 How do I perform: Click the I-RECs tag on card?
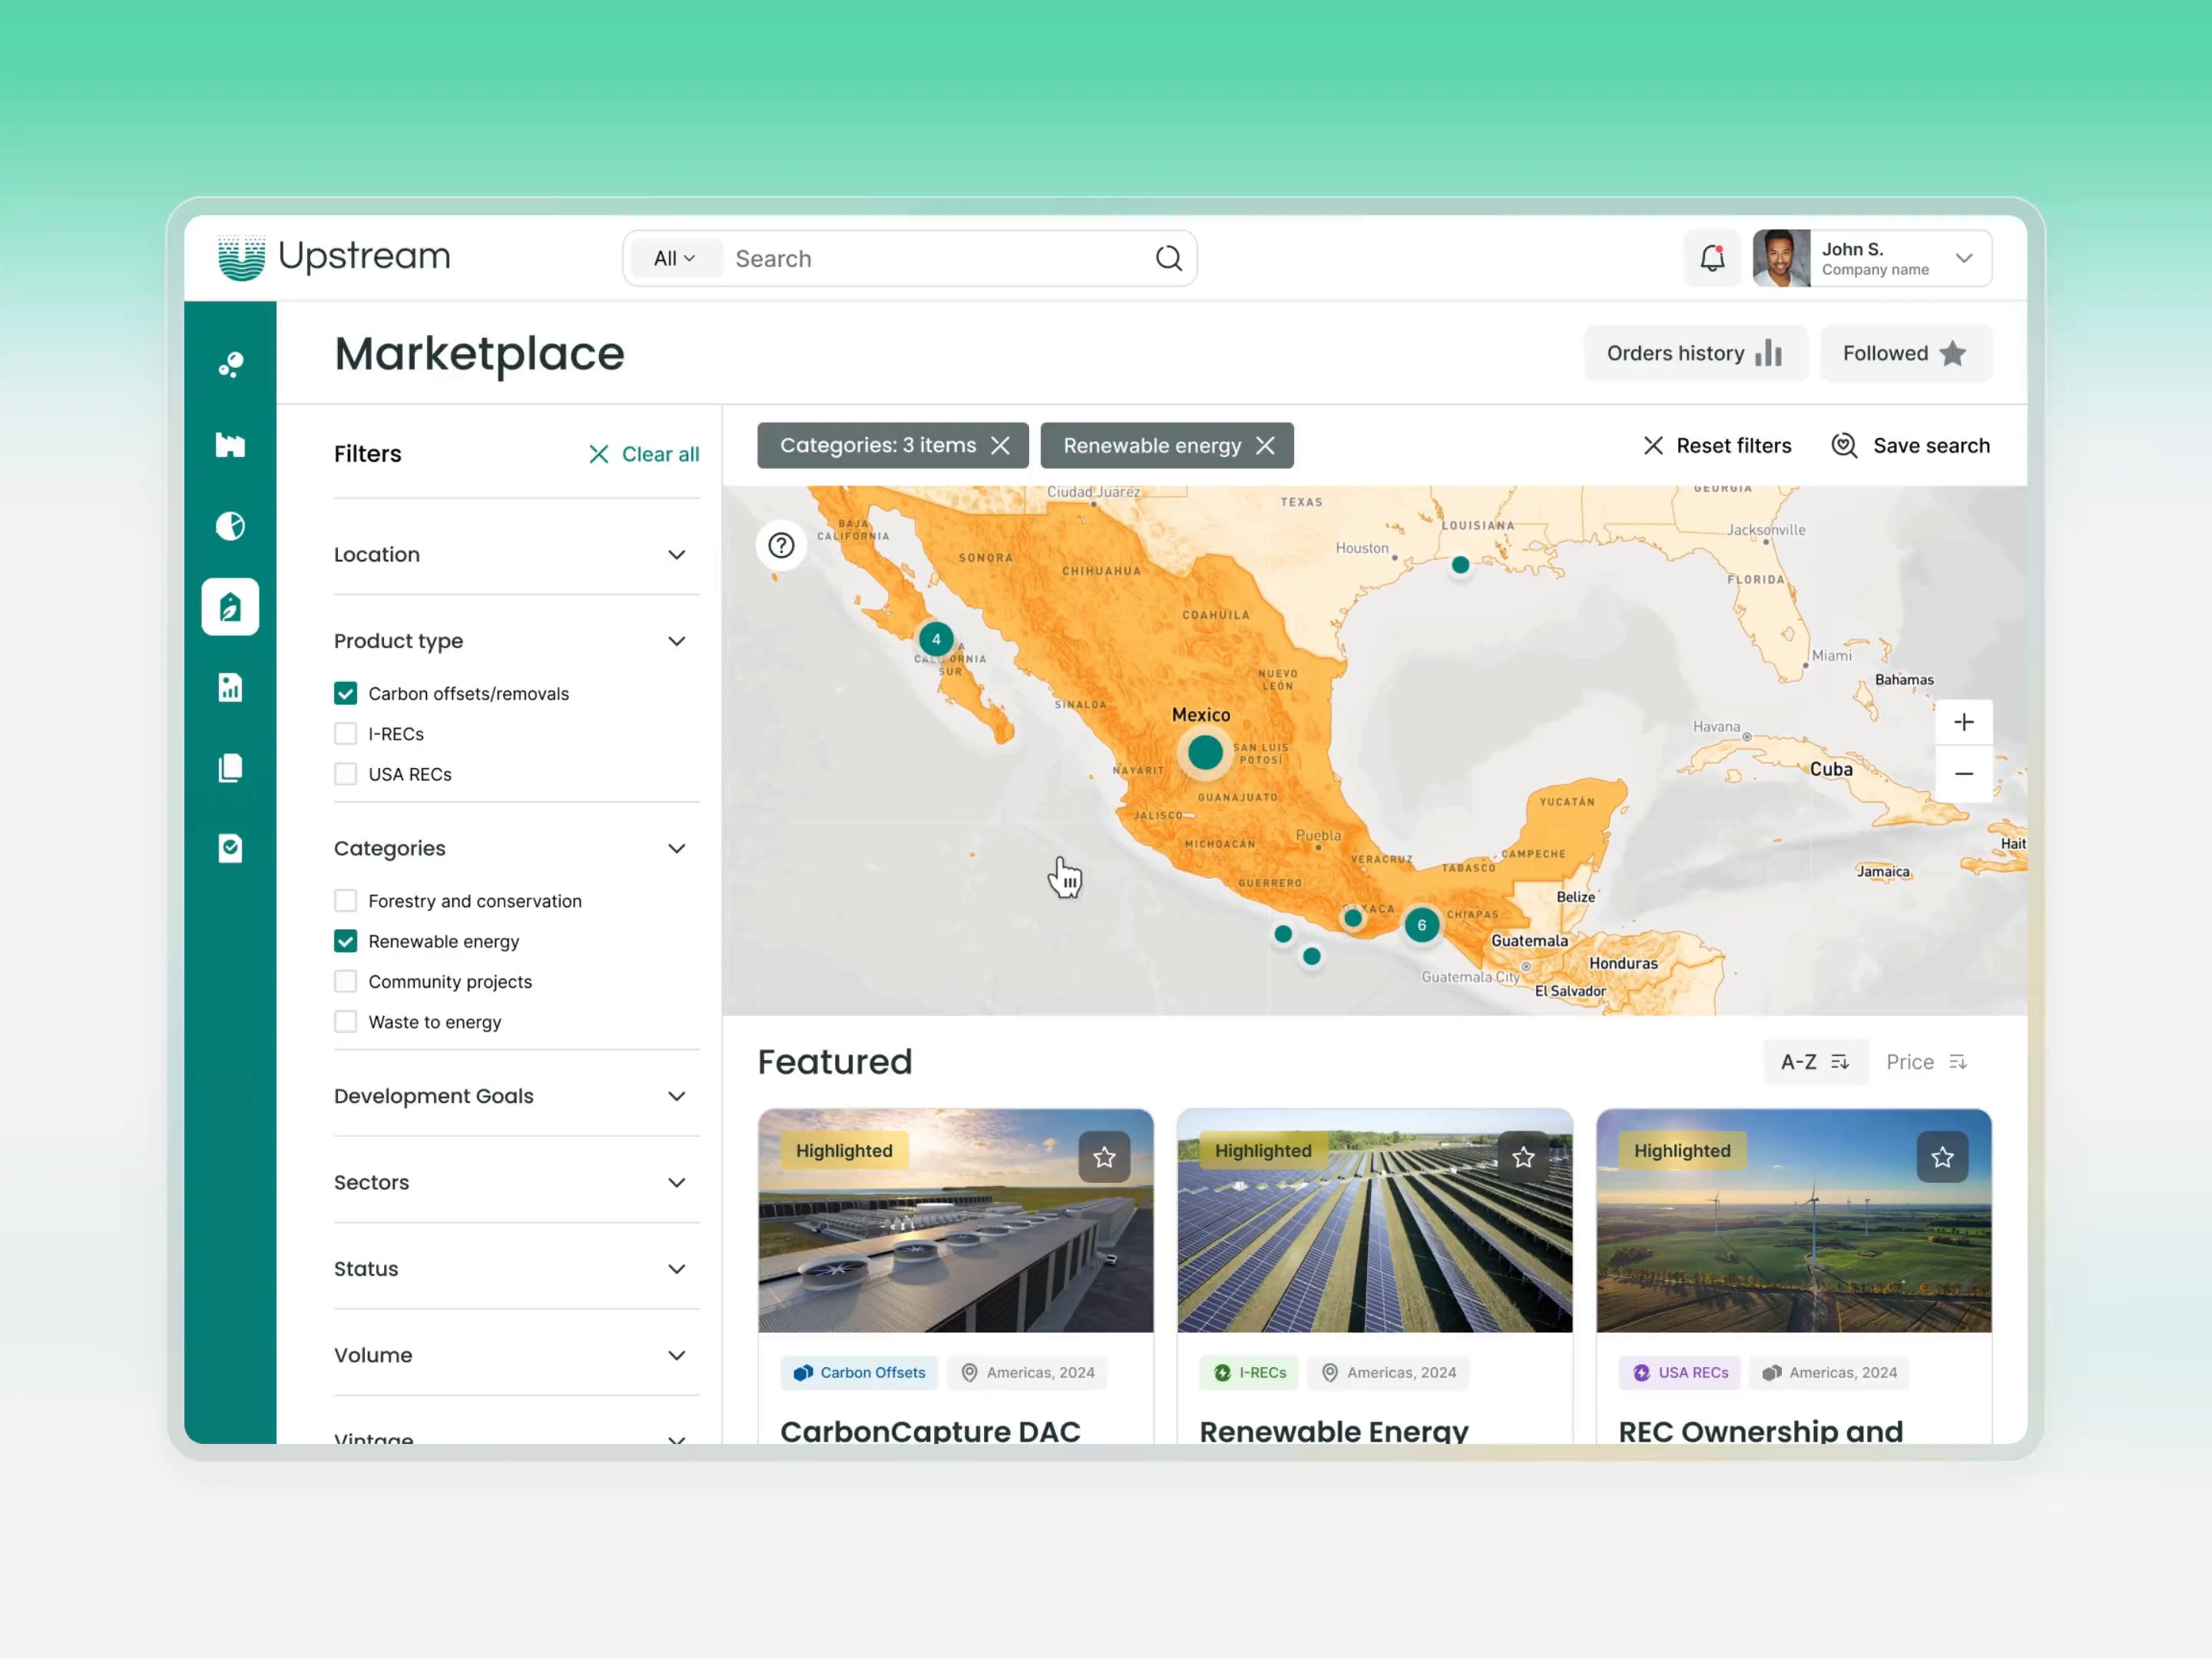pyautogui.click(x=1249, y=1372)
